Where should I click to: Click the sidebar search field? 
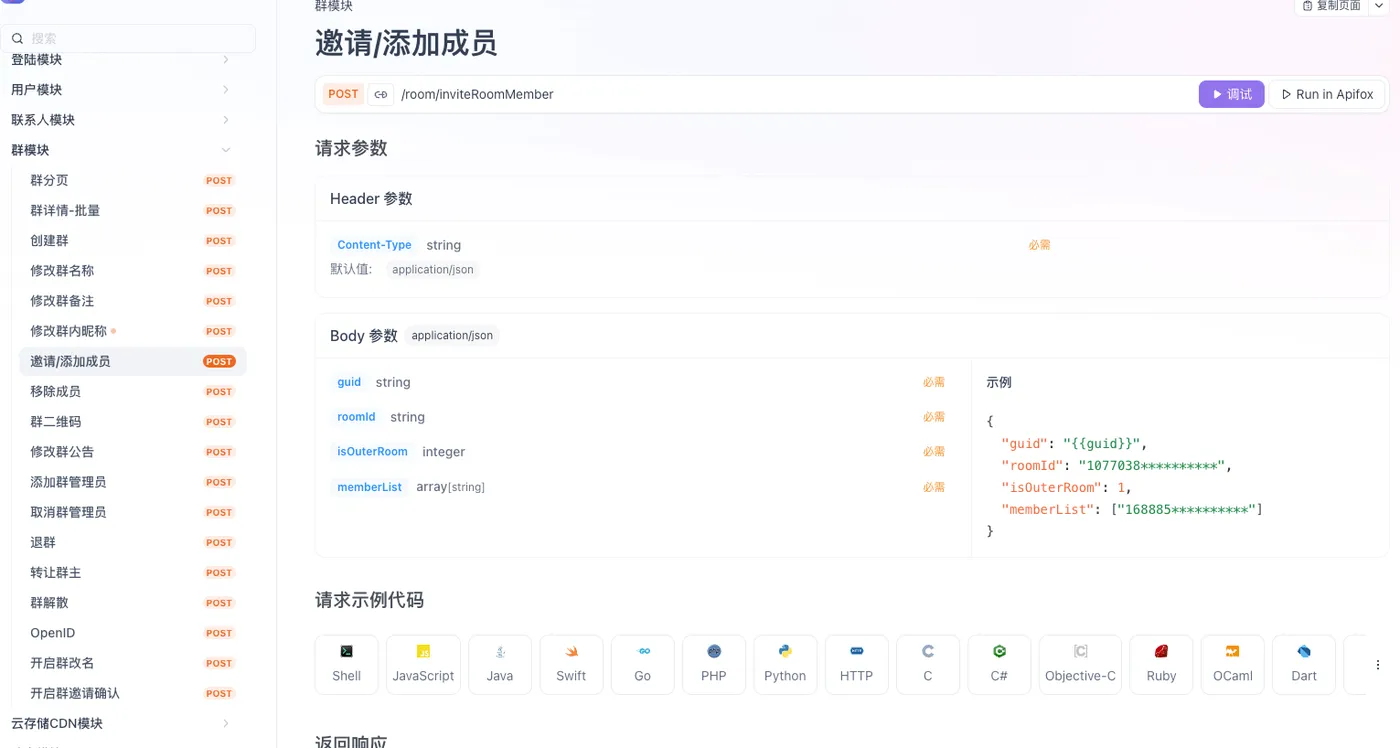[128, 37]
